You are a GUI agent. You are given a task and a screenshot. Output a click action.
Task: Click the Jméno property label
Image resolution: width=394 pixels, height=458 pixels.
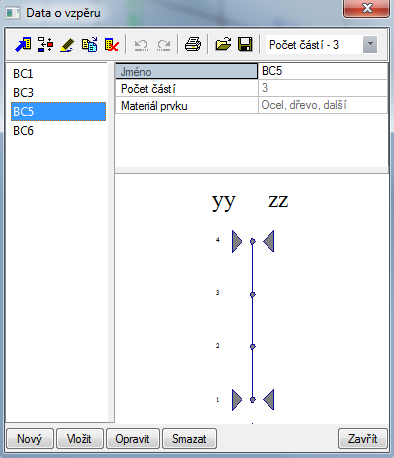(187, 71)
